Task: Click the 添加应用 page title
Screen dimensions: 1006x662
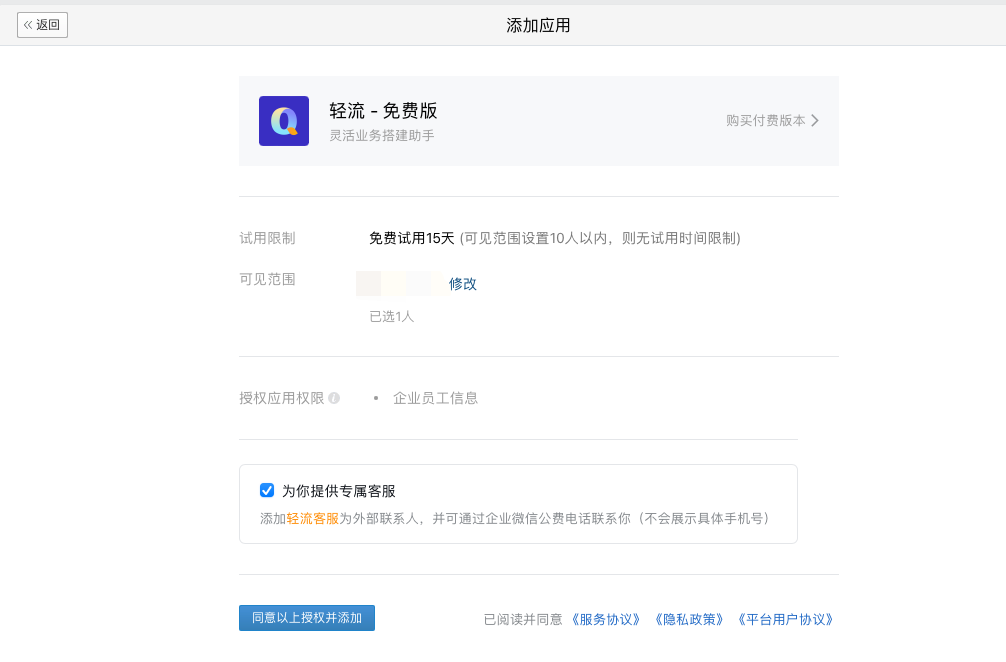Action: click(x=538, y=25)
